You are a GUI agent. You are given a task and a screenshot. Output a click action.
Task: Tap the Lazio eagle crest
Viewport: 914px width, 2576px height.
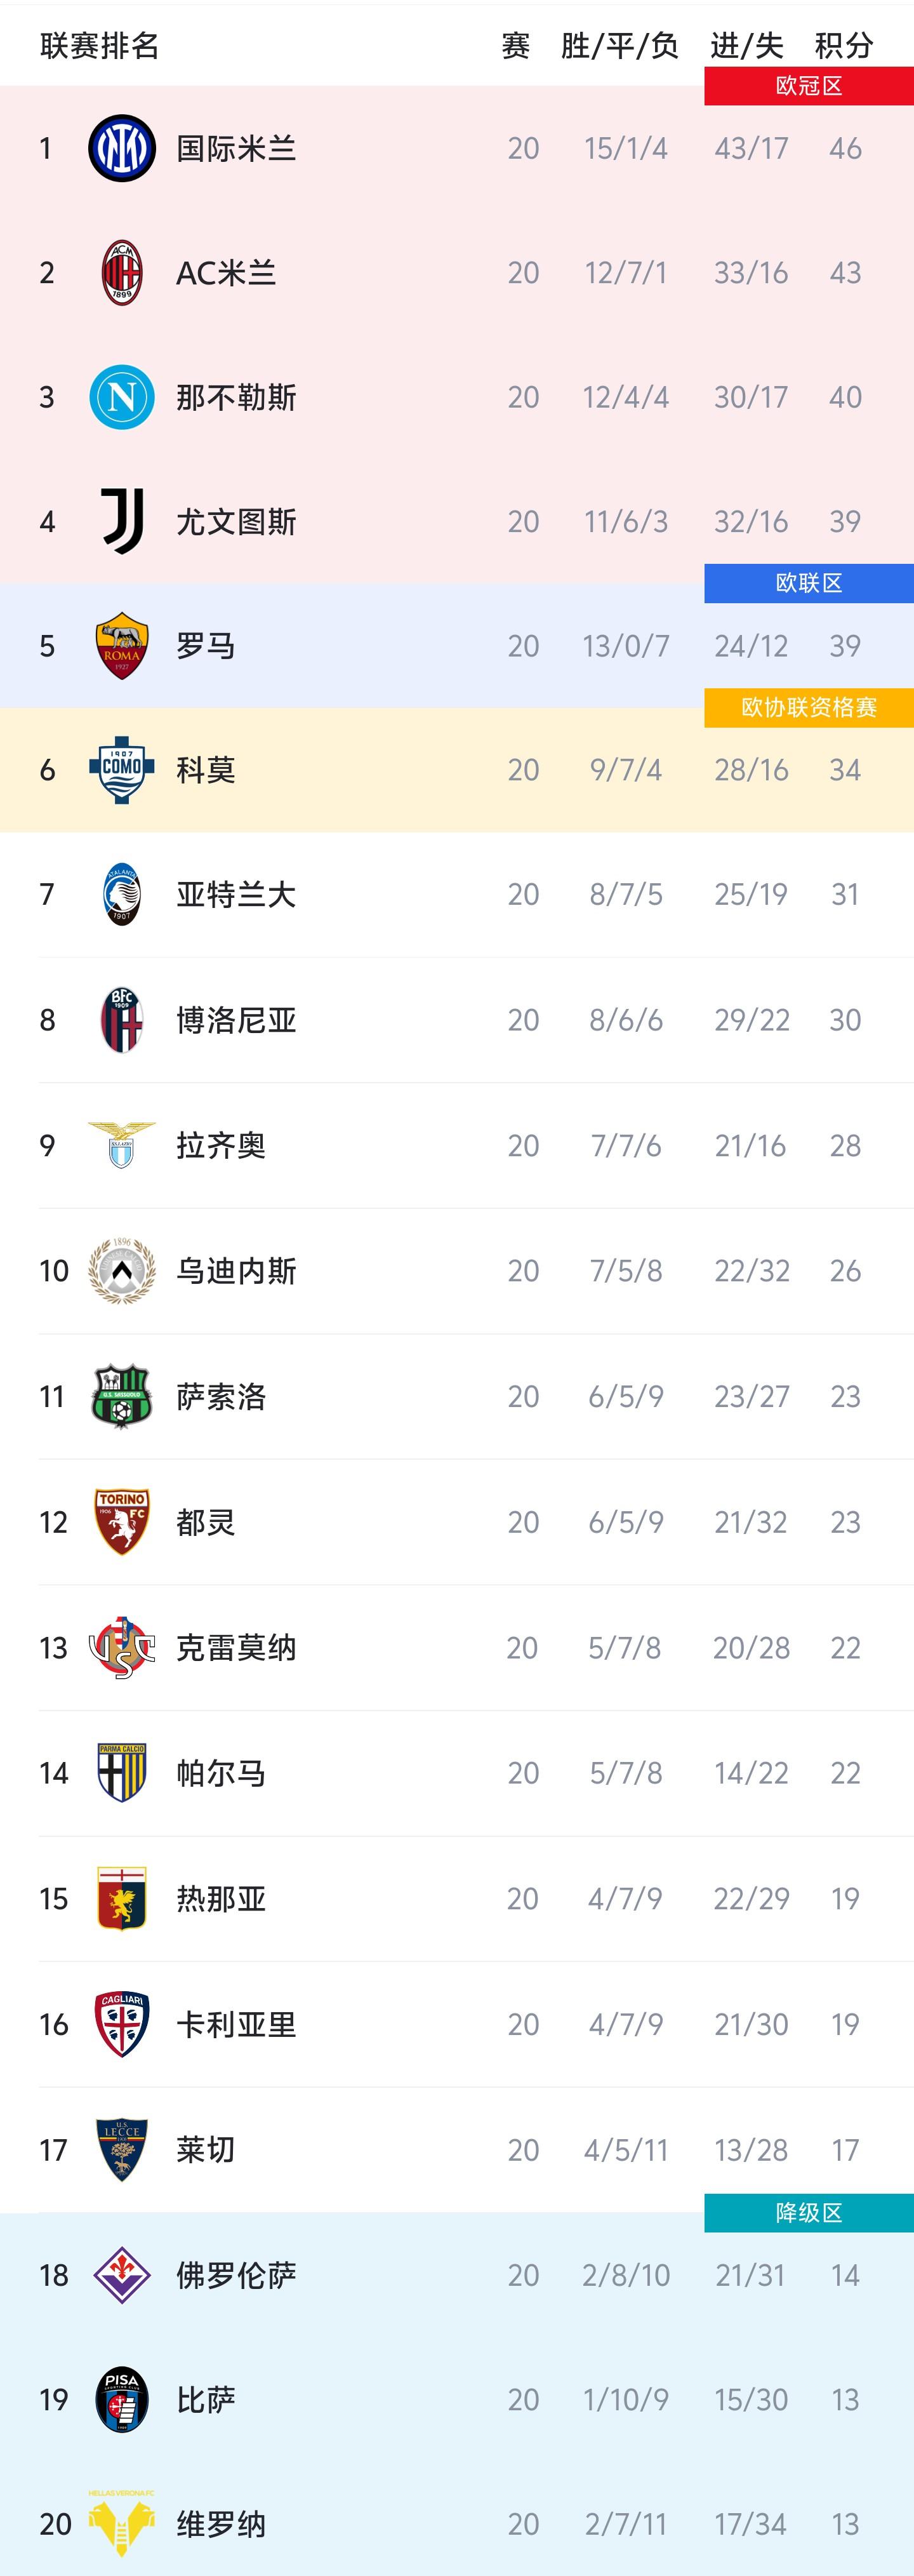[122, 1145]
